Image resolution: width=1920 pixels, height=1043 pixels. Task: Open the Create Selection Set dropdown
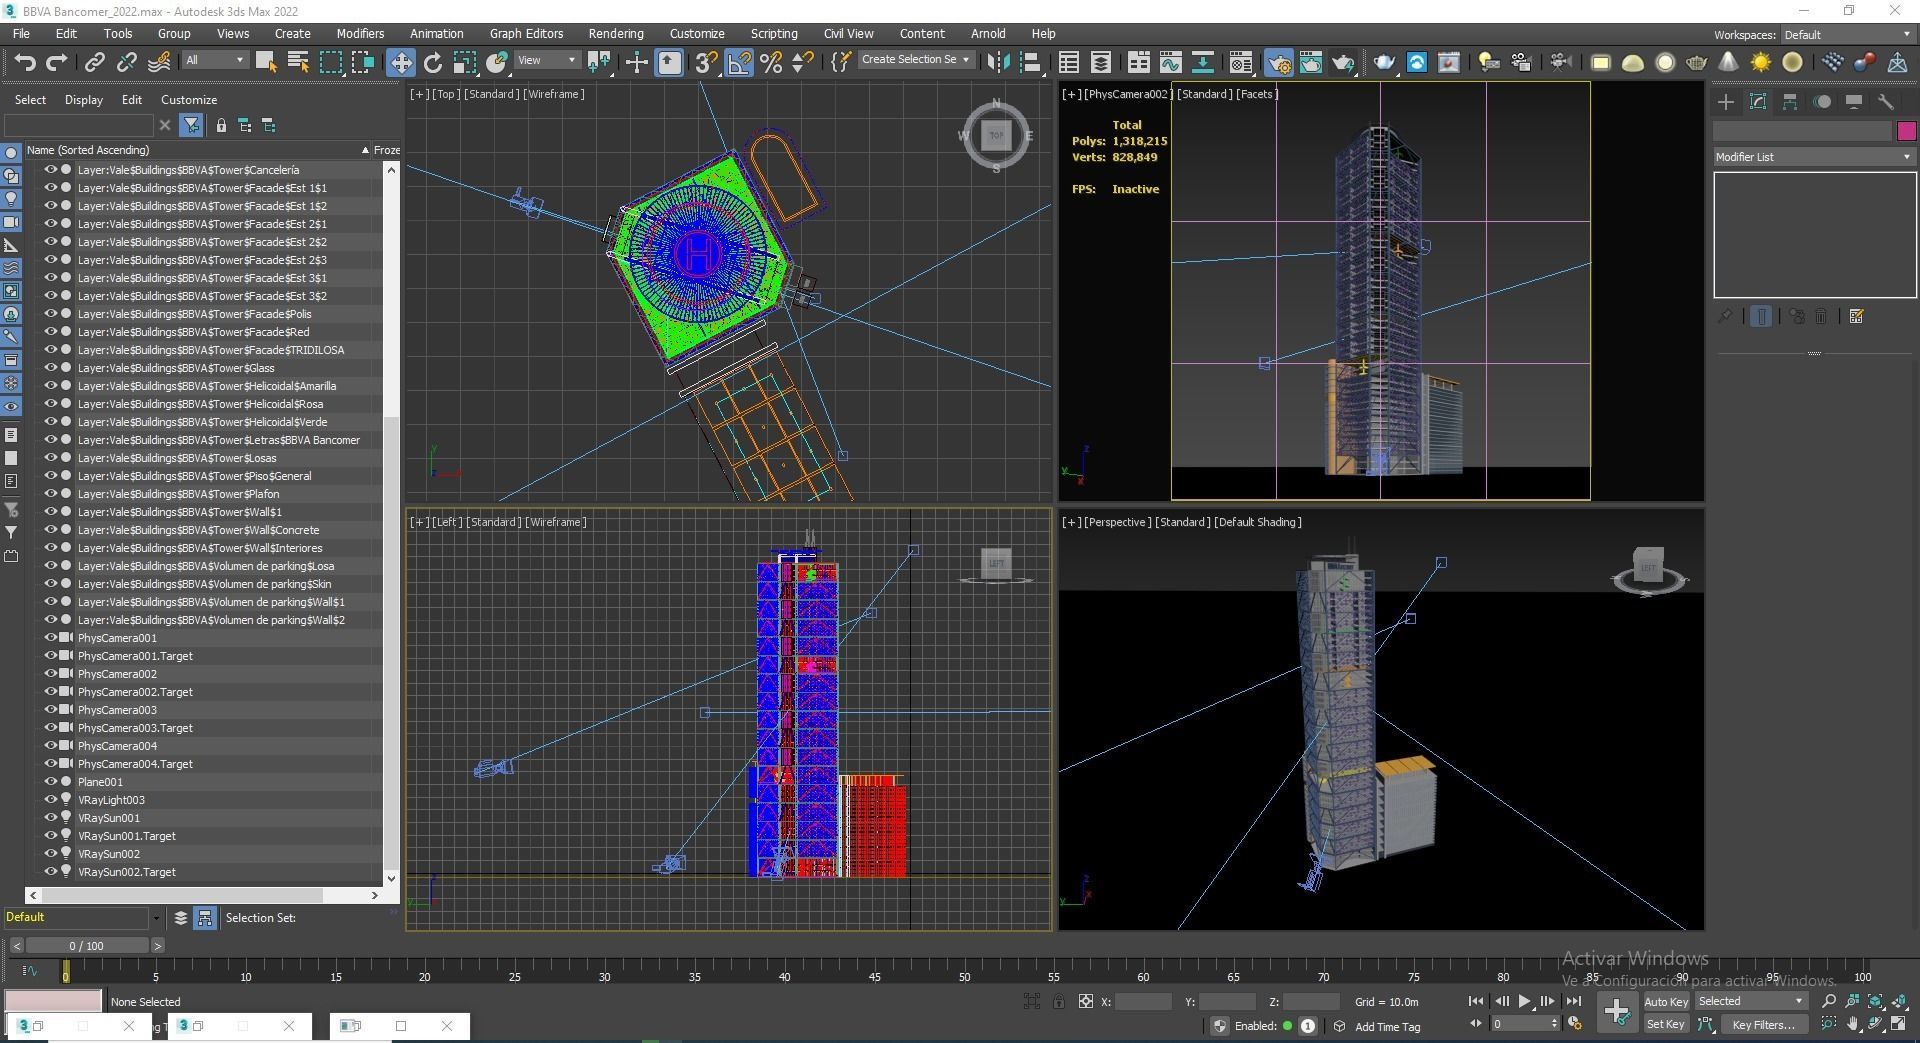coord(916,60)
